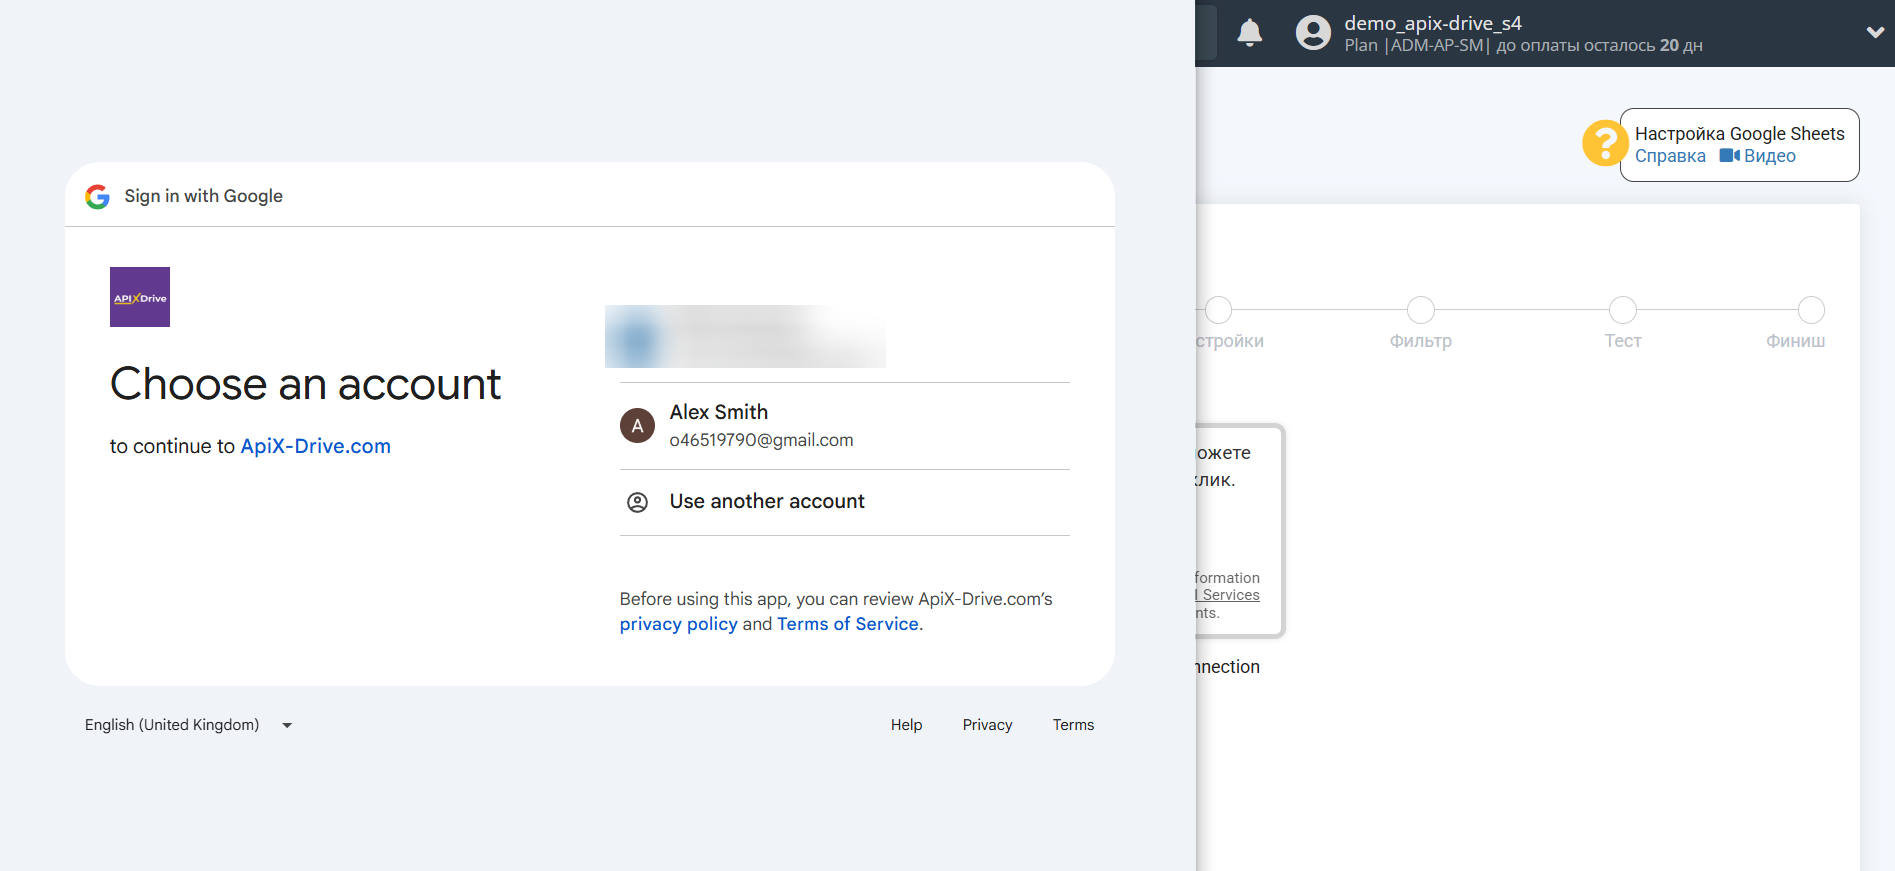Open the Справка help link
Image resolution: width=1895 pixels, height=871 pixels.
click(1670, 156)
